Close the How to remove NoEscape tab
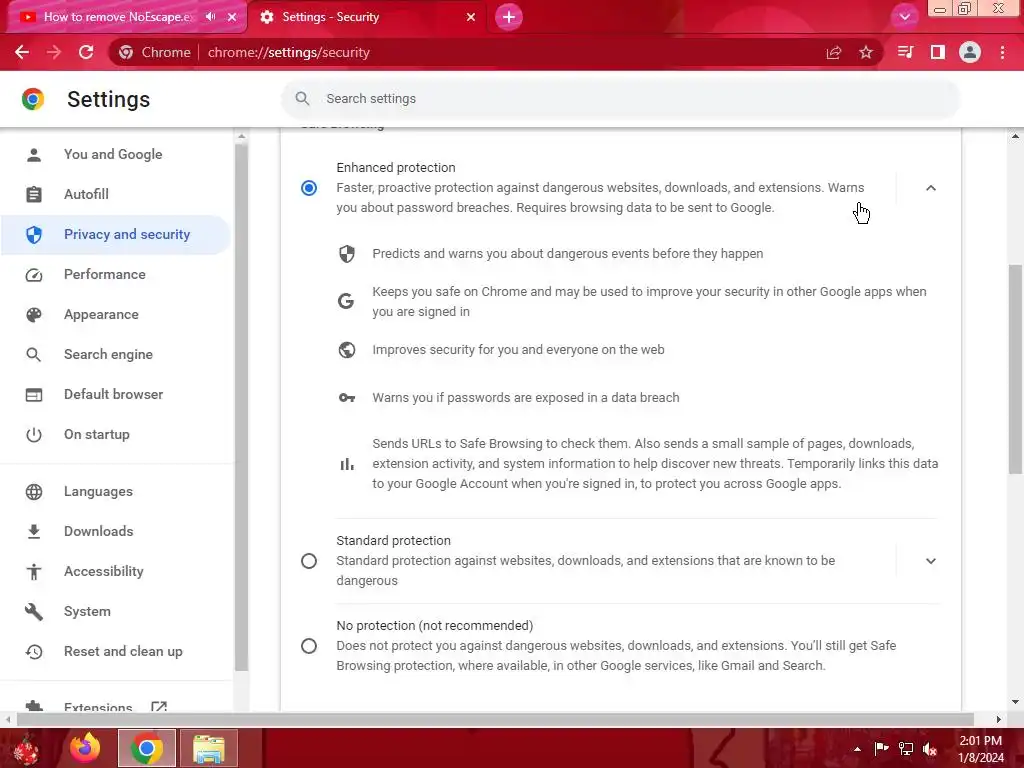 point(232,17)
